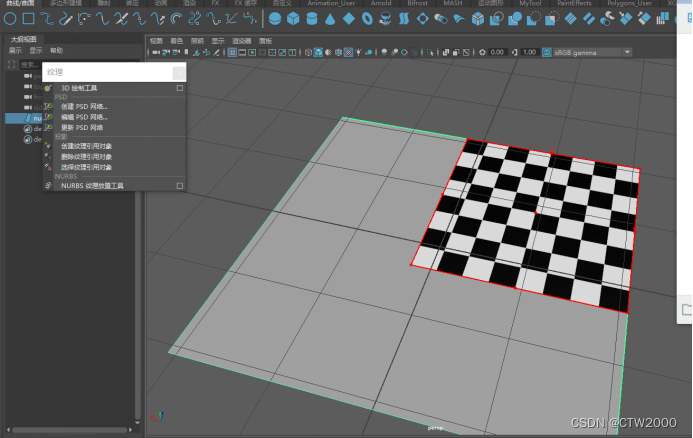The height and width of the screenshot is (438, 693).
Task: Open the outliner 帮助 menu
Action: pos(56,50)
